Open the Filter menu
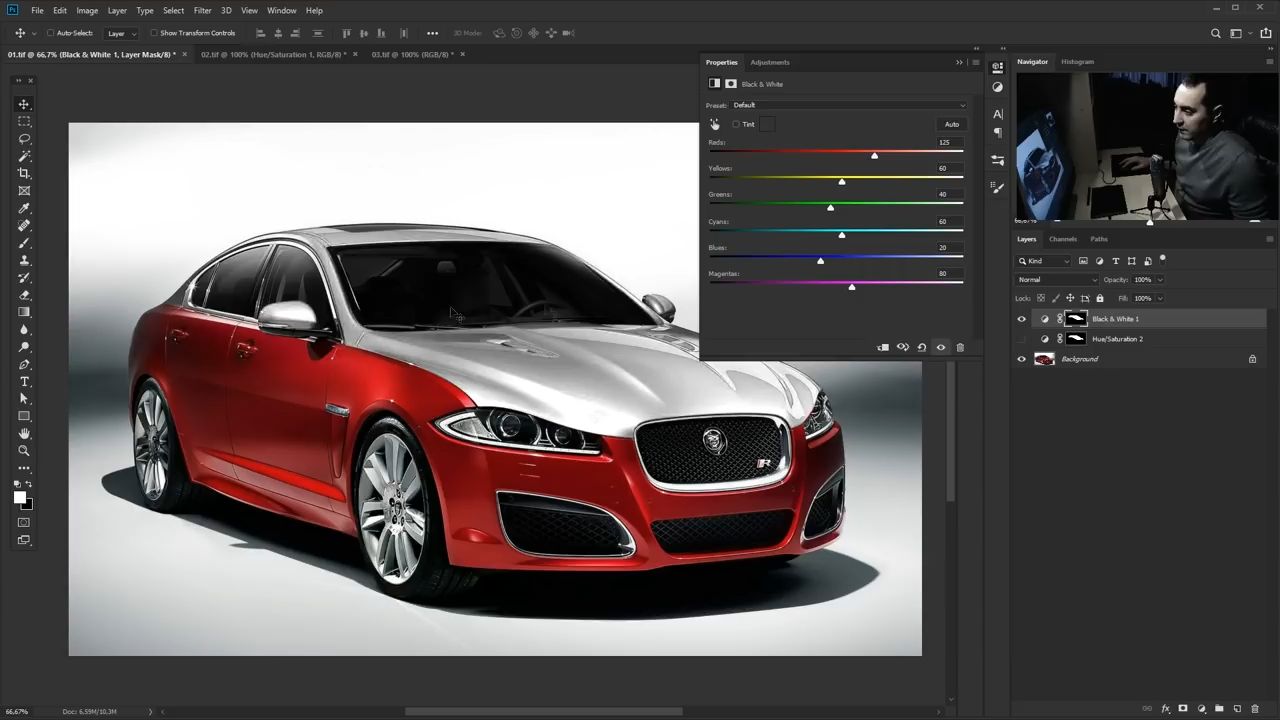This screenshot has height=720, width=1280. point(202,10)
